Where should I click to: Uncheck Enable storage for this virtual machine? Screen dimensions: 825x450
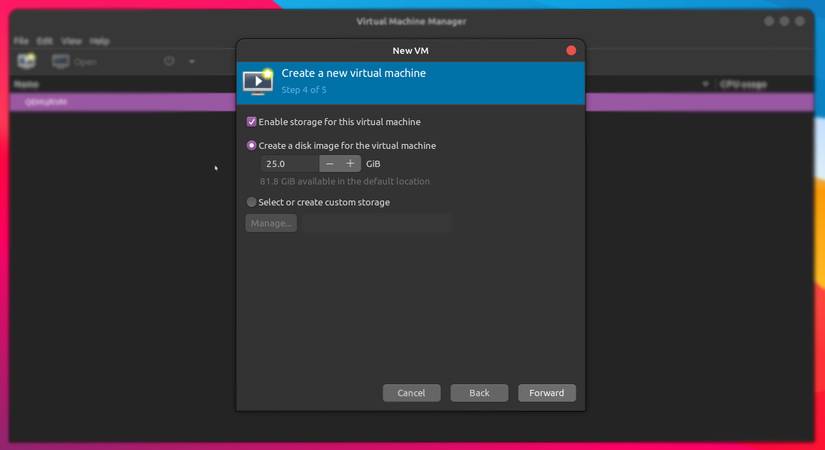click(251, 122)
